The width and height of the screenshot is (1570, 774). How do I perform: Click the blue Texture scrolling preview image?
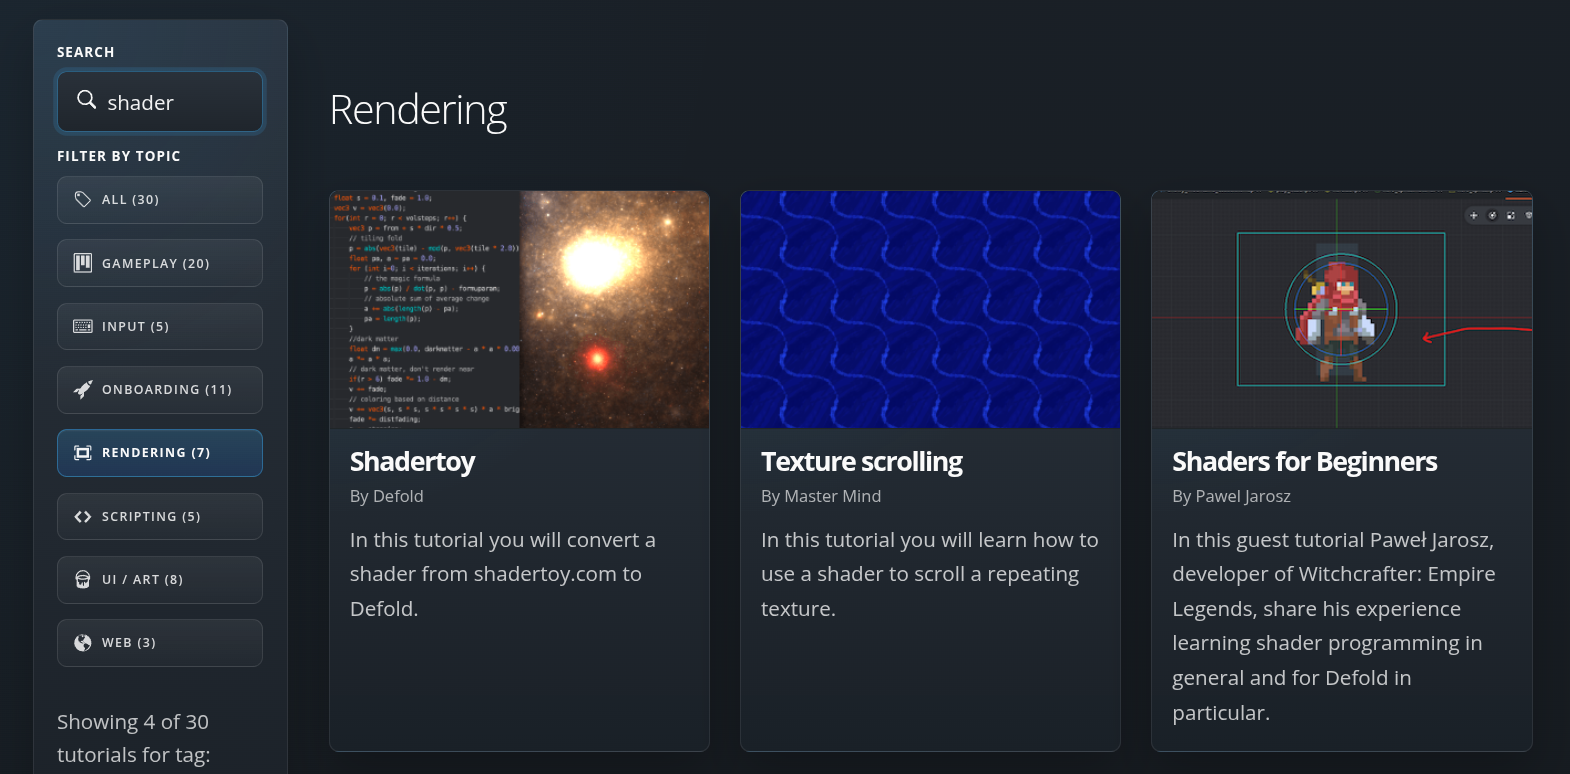(x=930, y=309)
